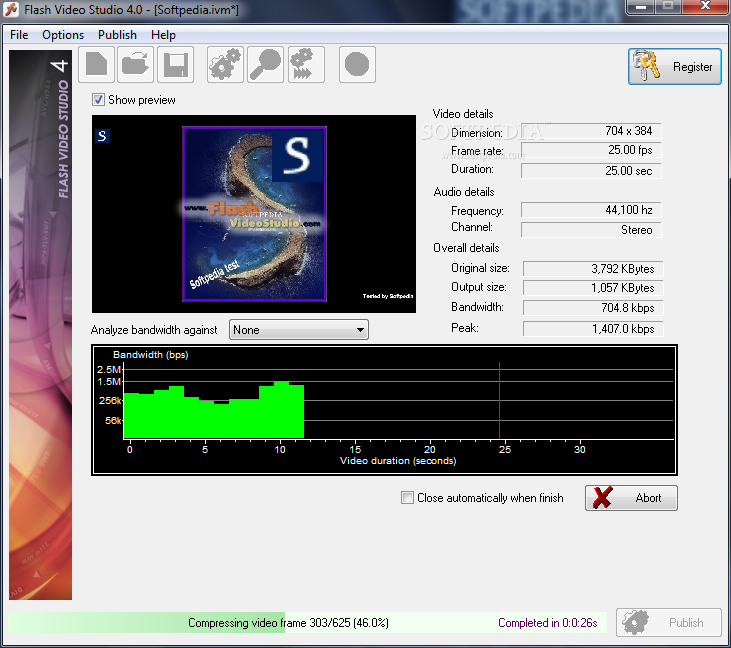Screen dimensions: 731x648
Task: Click the green bandwidth graph bars
Action: click(214, 410)
